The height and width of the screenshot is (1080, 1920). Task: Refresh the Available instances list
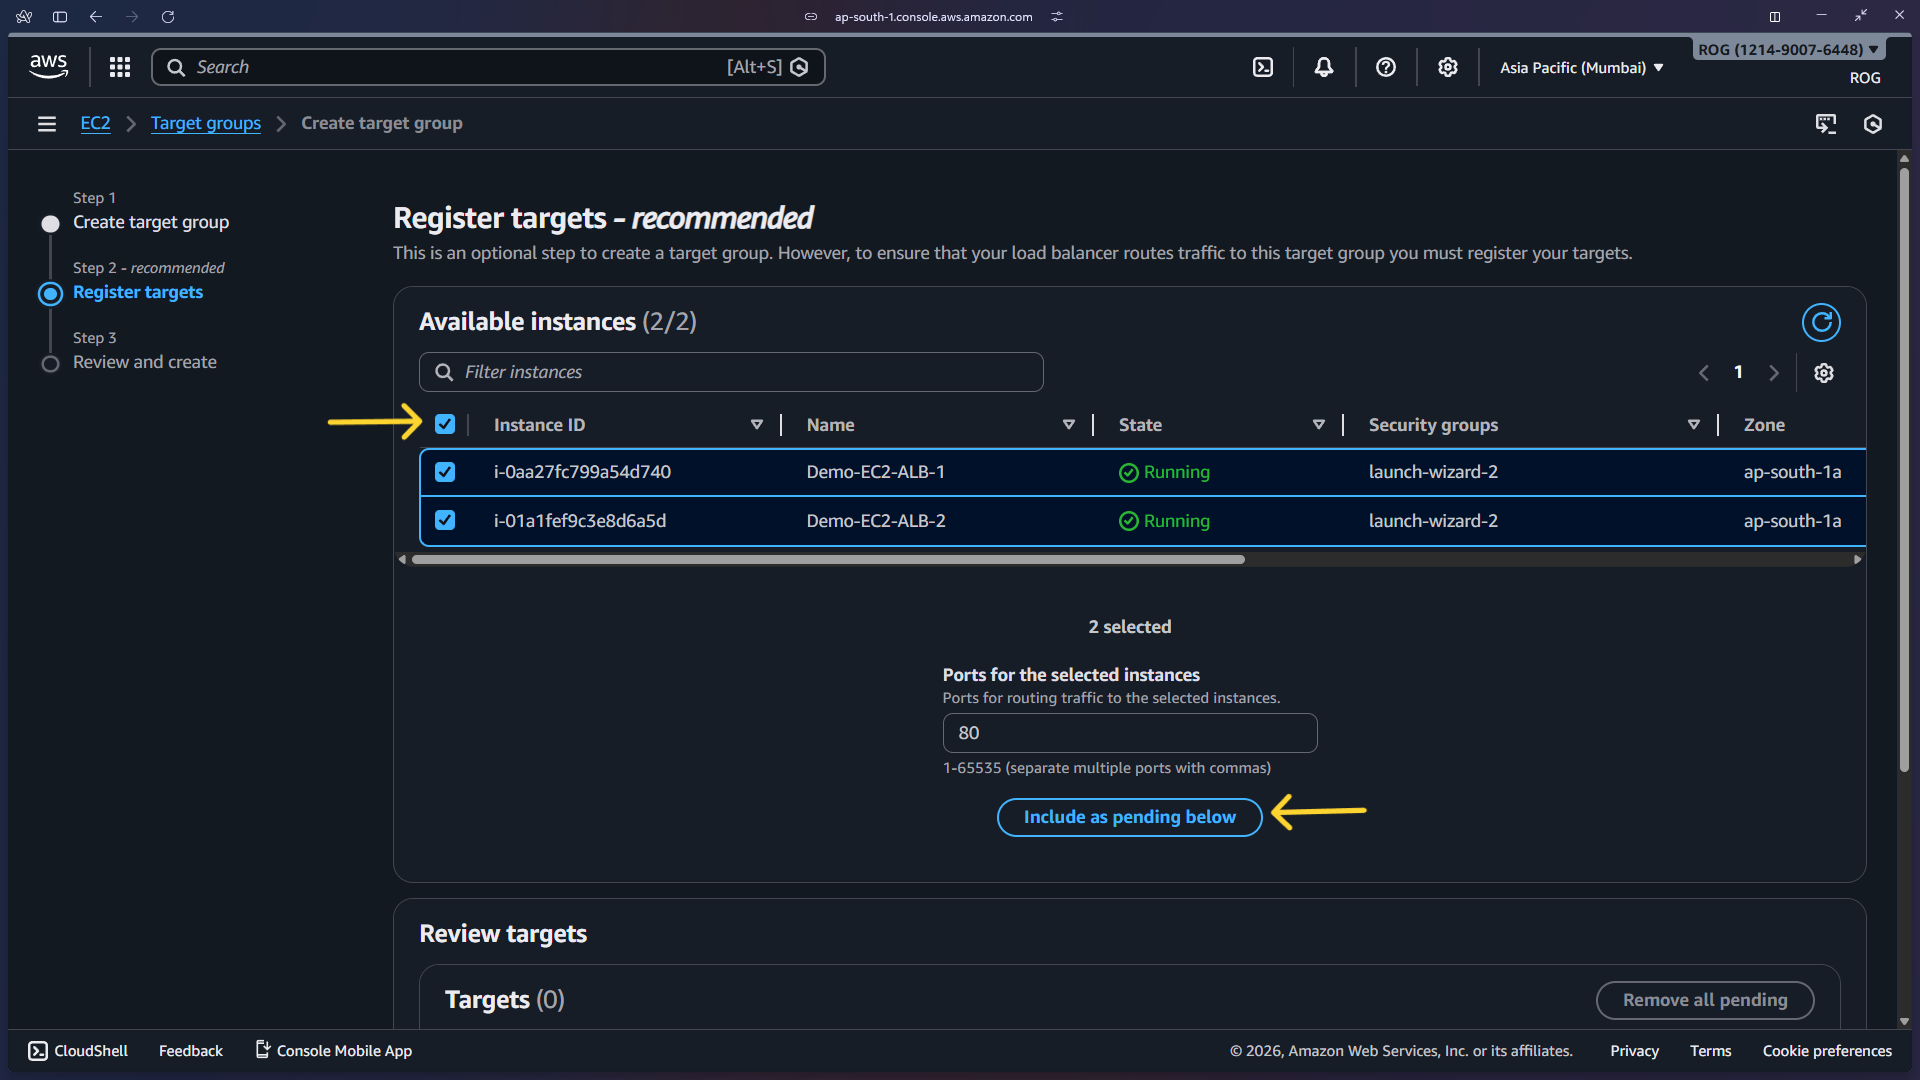[x=1821, y=322]
